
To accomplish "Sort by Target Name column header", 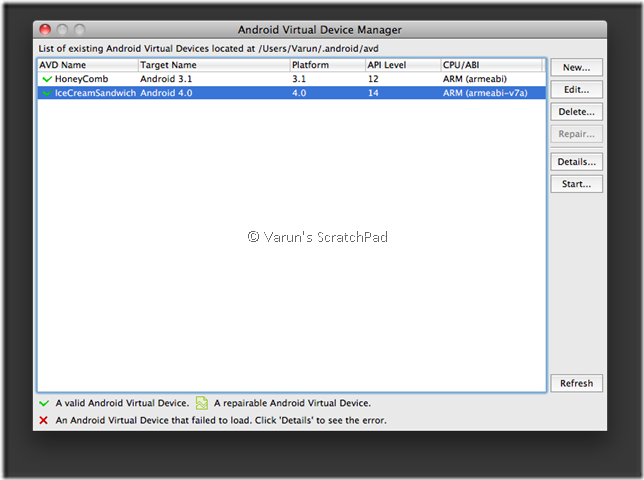I will pos(214,65).
